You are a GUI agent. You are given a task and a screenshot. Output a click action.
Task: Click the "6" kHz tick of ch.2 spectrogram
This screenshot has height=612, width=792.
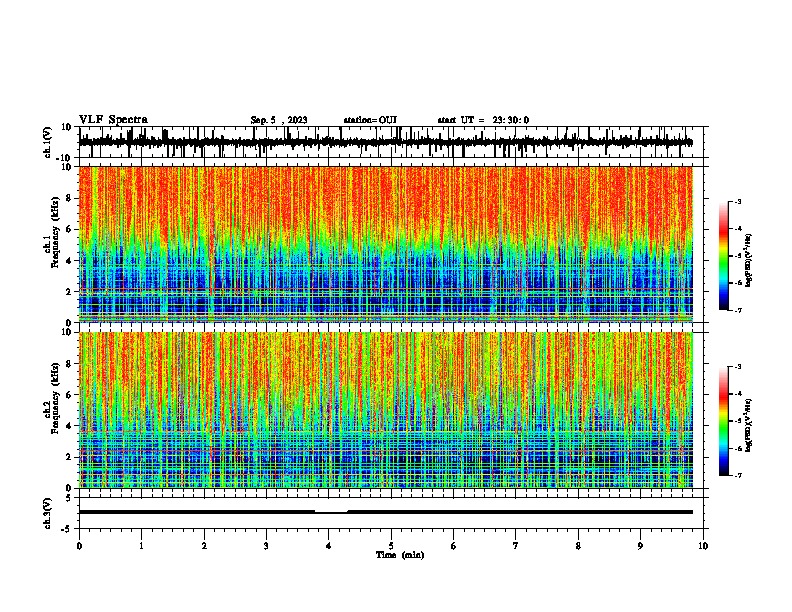tap(70, 395)
